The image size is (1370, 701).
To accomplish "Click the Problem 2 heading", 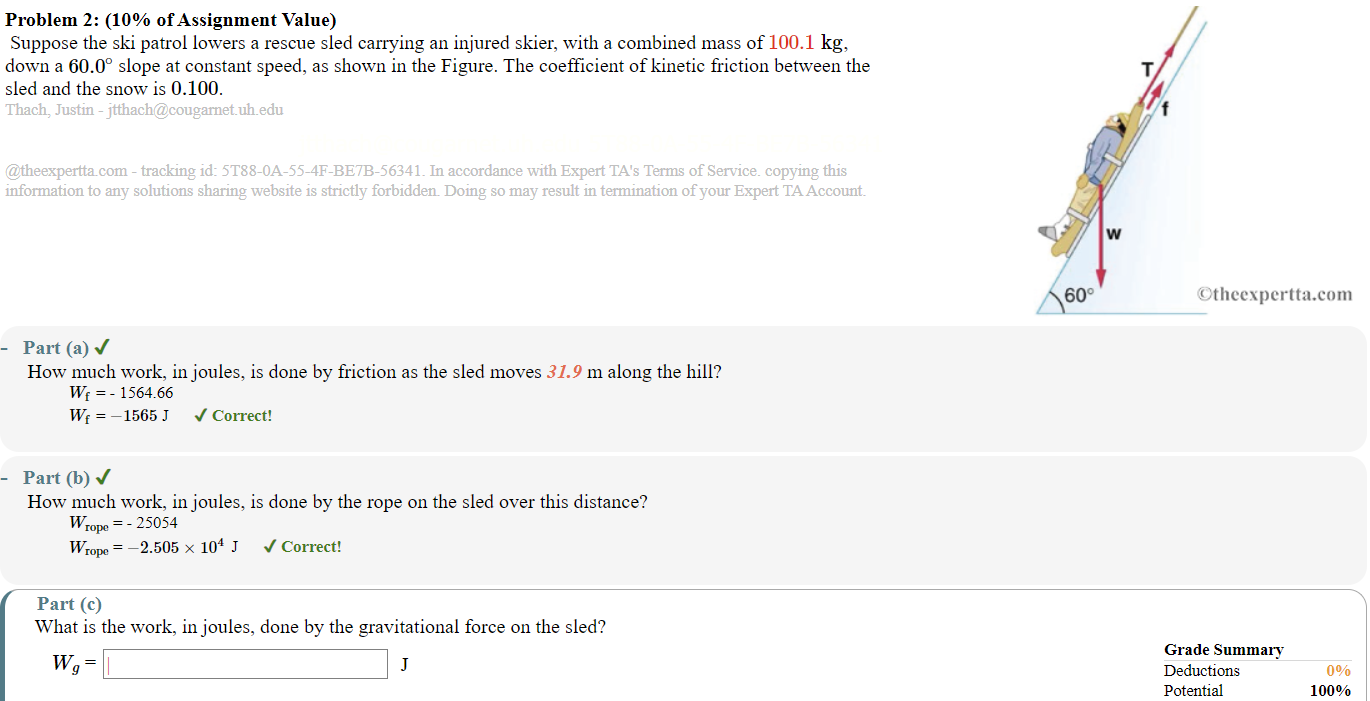I will click(x=171, y=20).
